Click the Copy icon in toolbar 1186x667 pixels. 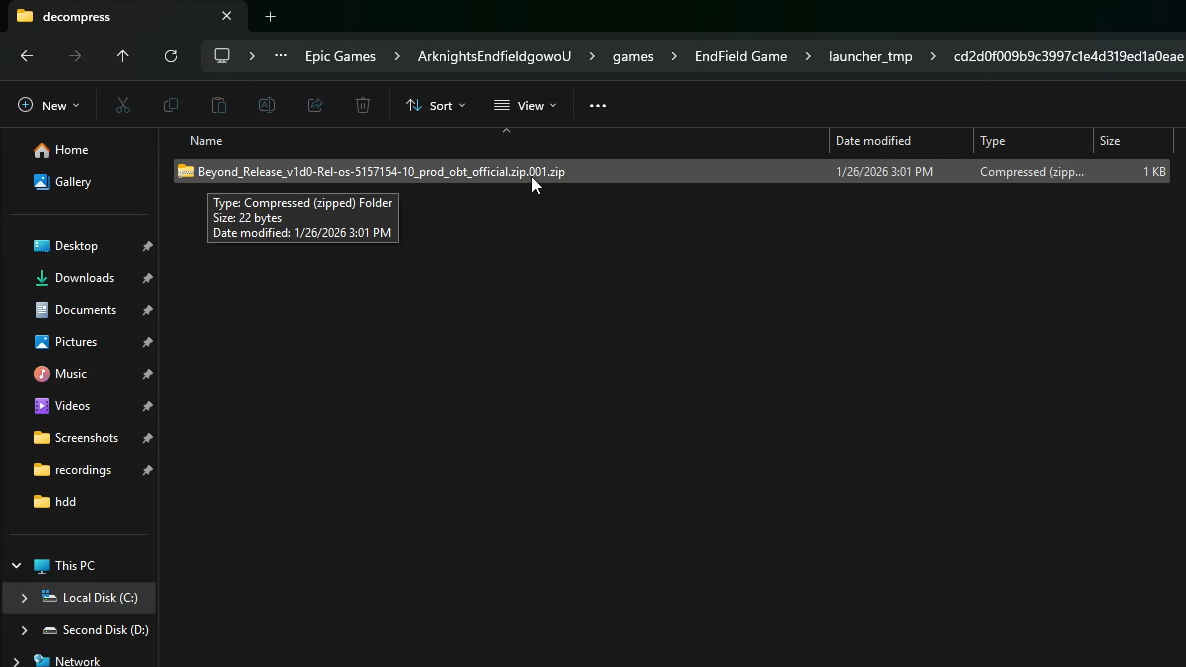pyautogui.click(x=171, y=105)
